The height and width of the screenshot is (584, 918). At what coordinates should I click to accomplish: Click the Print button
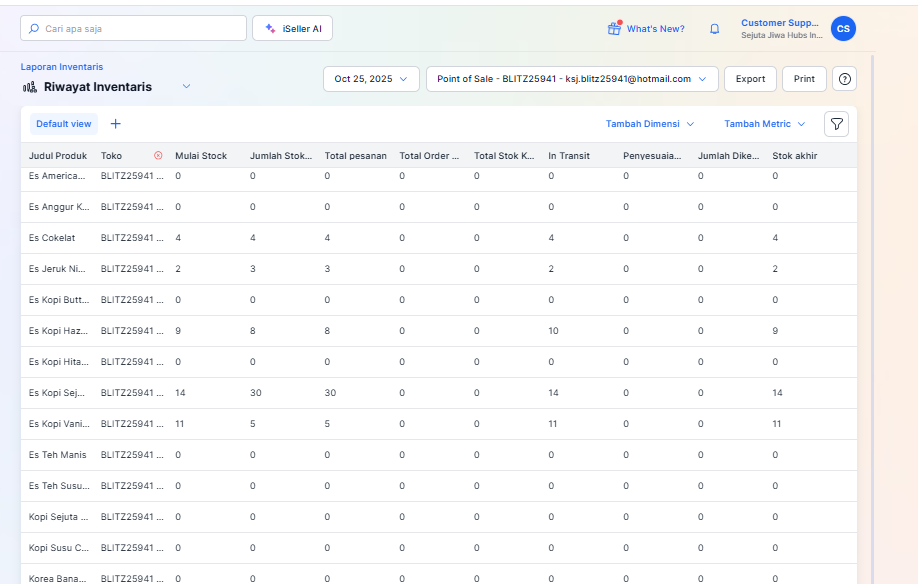tap(804, 79)
